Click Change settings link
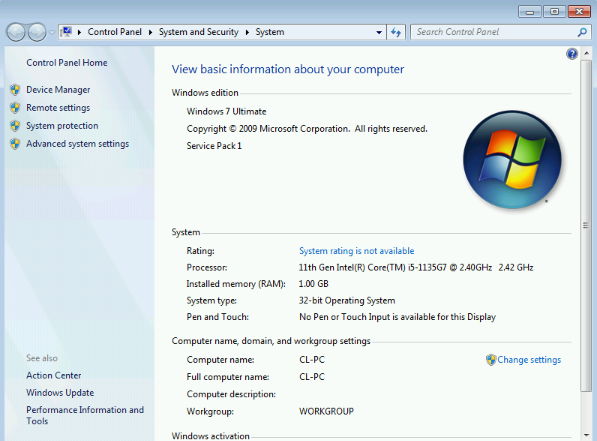597x441 pixels. (x=529, y=360)
